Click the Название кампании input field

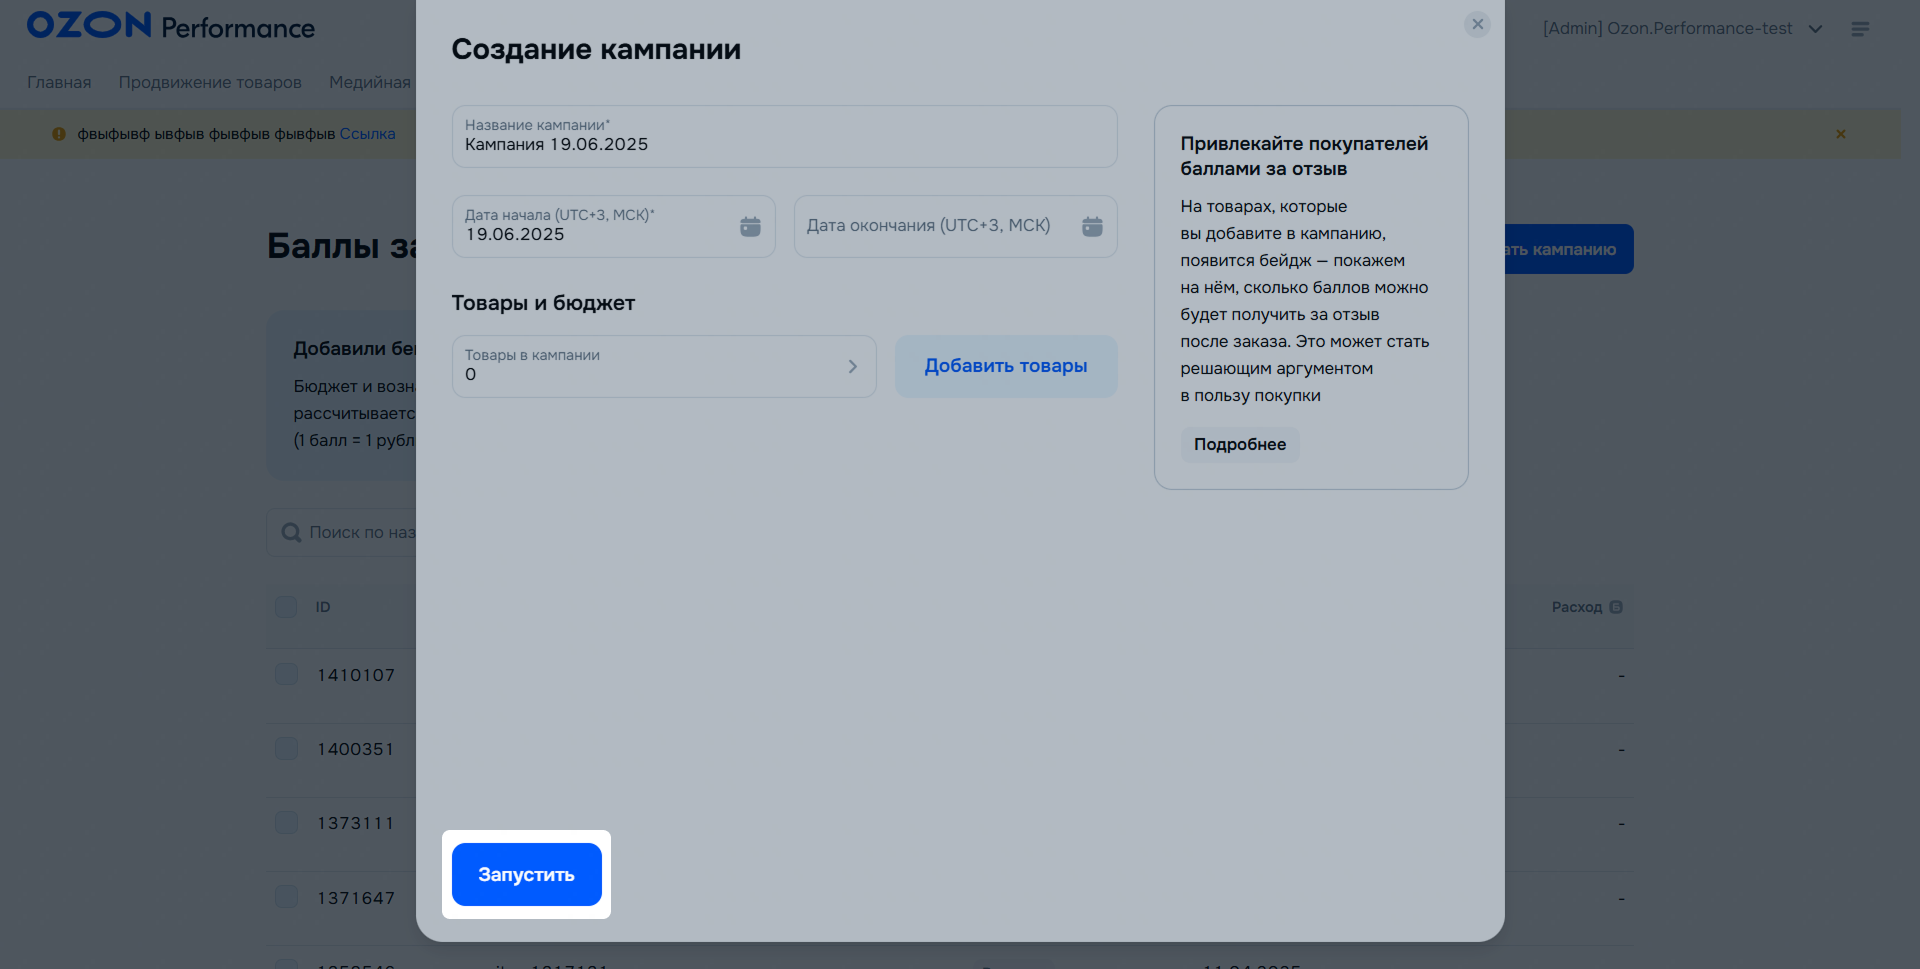point(784,137)
